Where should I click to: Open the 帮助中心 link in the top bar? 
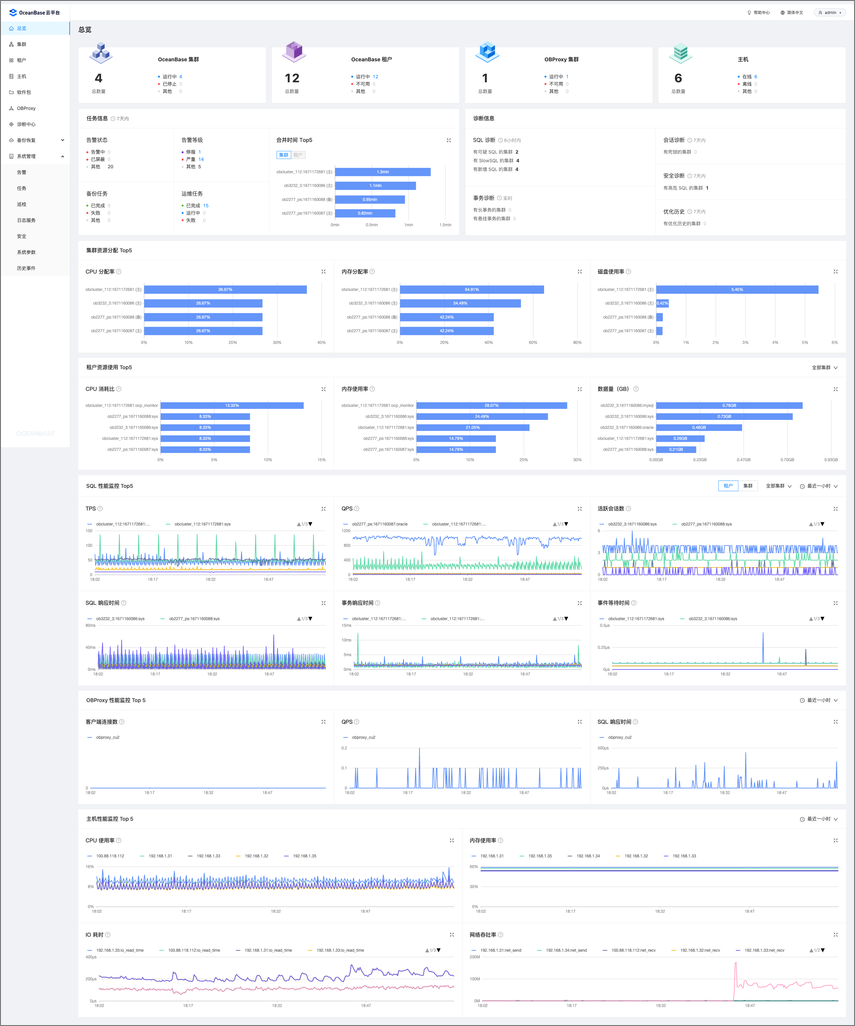point(759,12)
